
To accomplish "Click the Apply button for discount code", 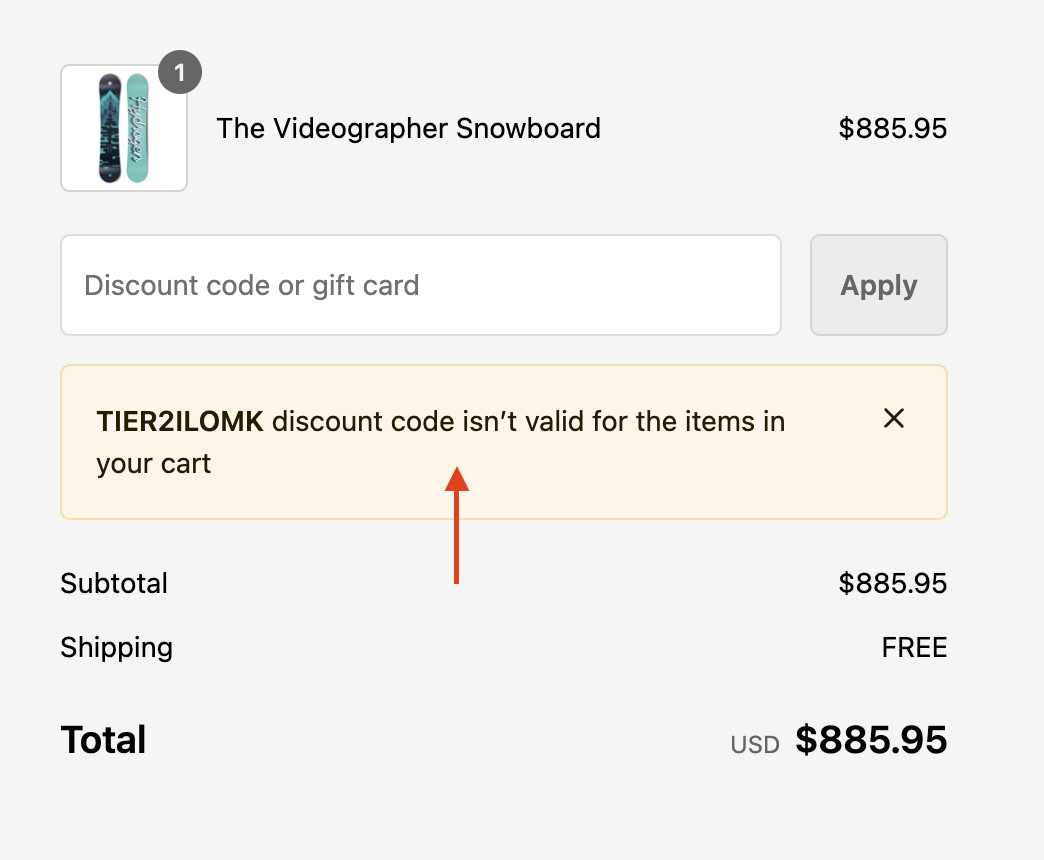I will tap(878, 285).
